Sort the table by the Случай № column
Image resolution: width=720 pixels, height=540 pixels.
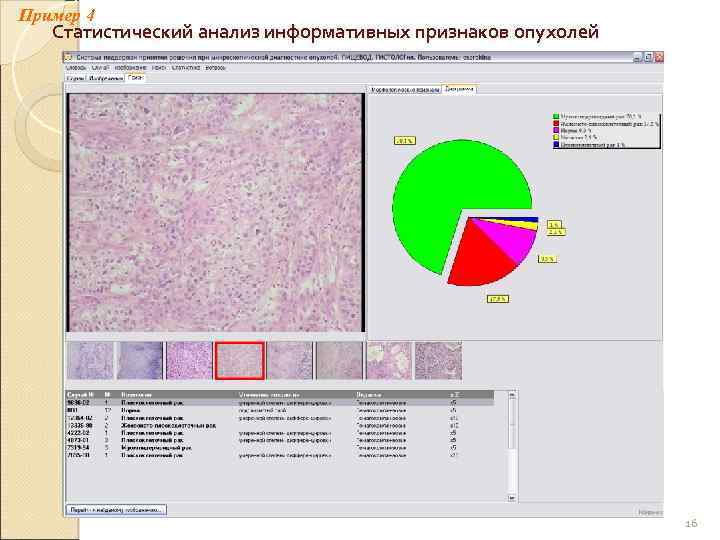[81, 394]
